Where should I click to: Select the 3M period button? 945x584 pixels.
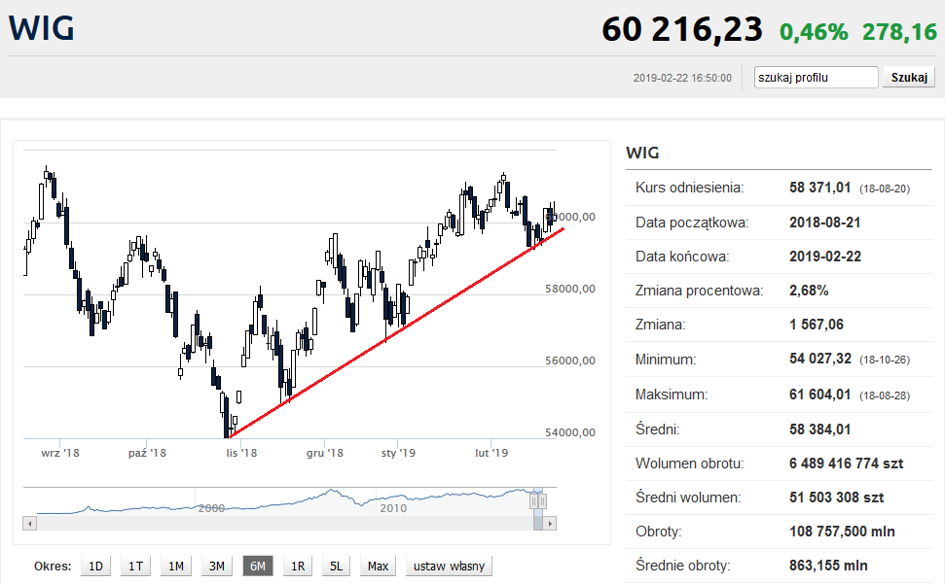[x=217, y=566]
